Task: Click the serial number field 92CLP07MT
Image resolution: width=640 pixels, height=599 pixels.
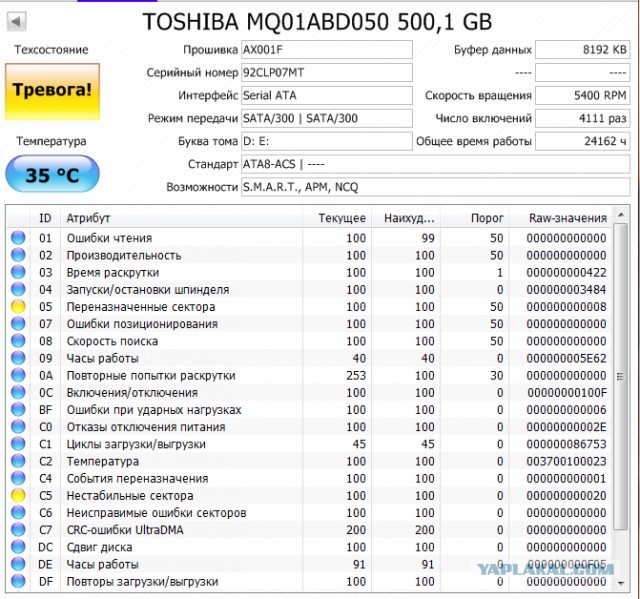Action: [327, 73]
